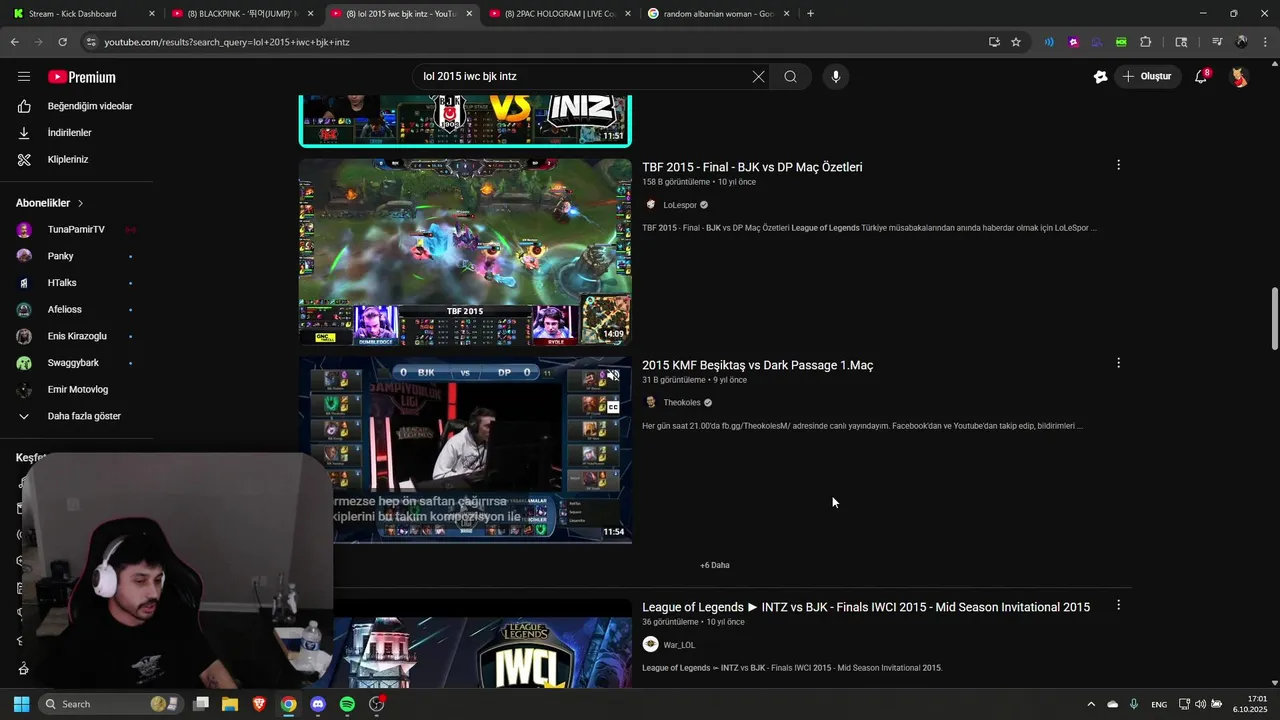Open the Chrome profile avatar
The width and height of the screenshot is (1280, 720).
coord(1241,42)
